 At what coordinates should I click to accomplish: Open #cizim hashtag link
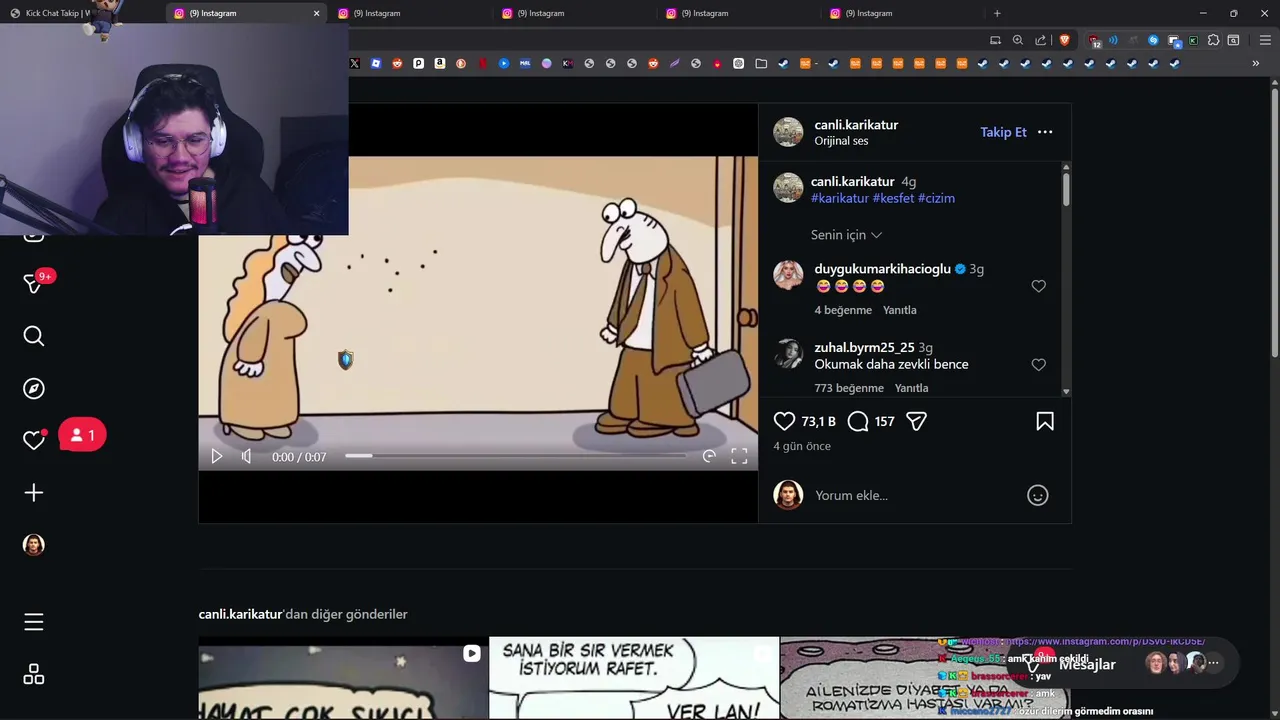[x=936, y=198]
